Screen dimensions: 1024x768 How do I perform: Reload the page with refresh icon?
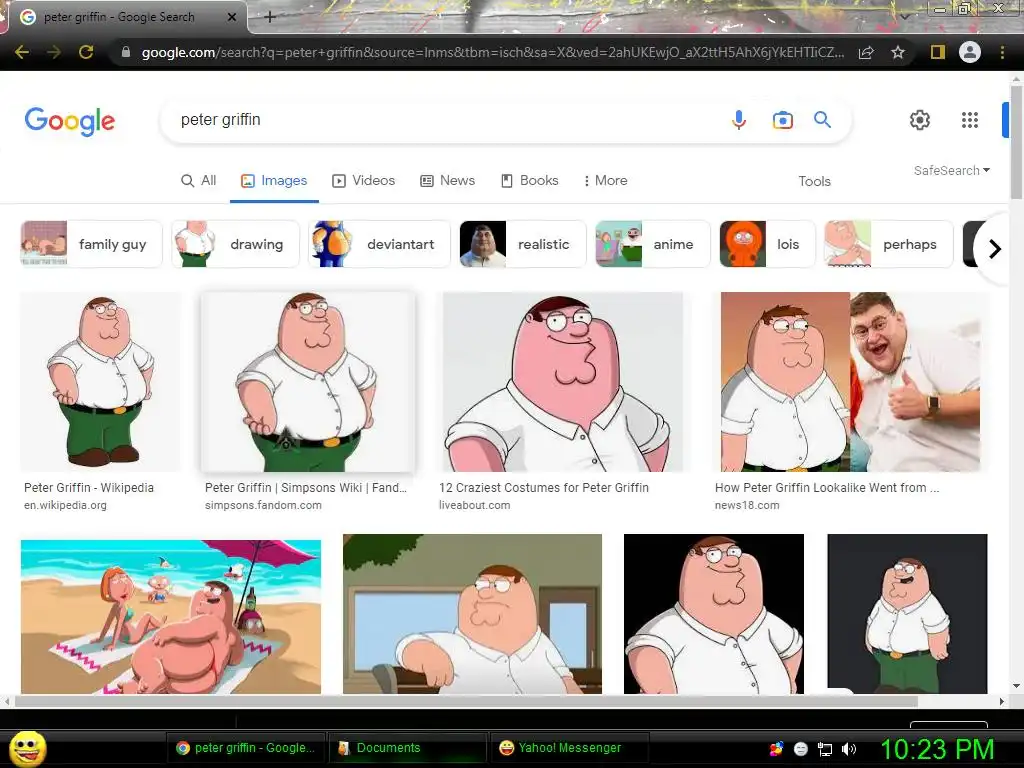click(x=86, y=52)
